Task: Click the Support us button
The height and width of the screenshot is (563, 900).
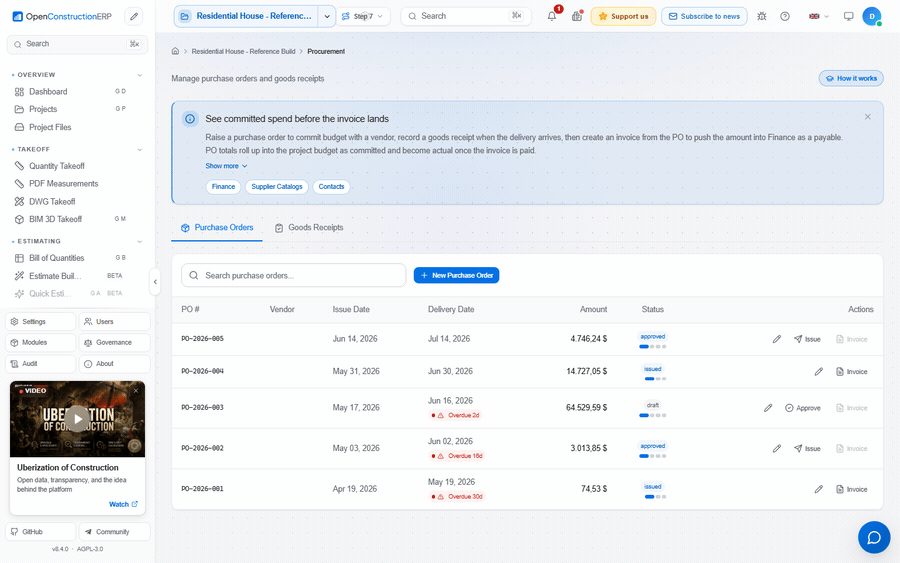Action: tap(623, 17)
